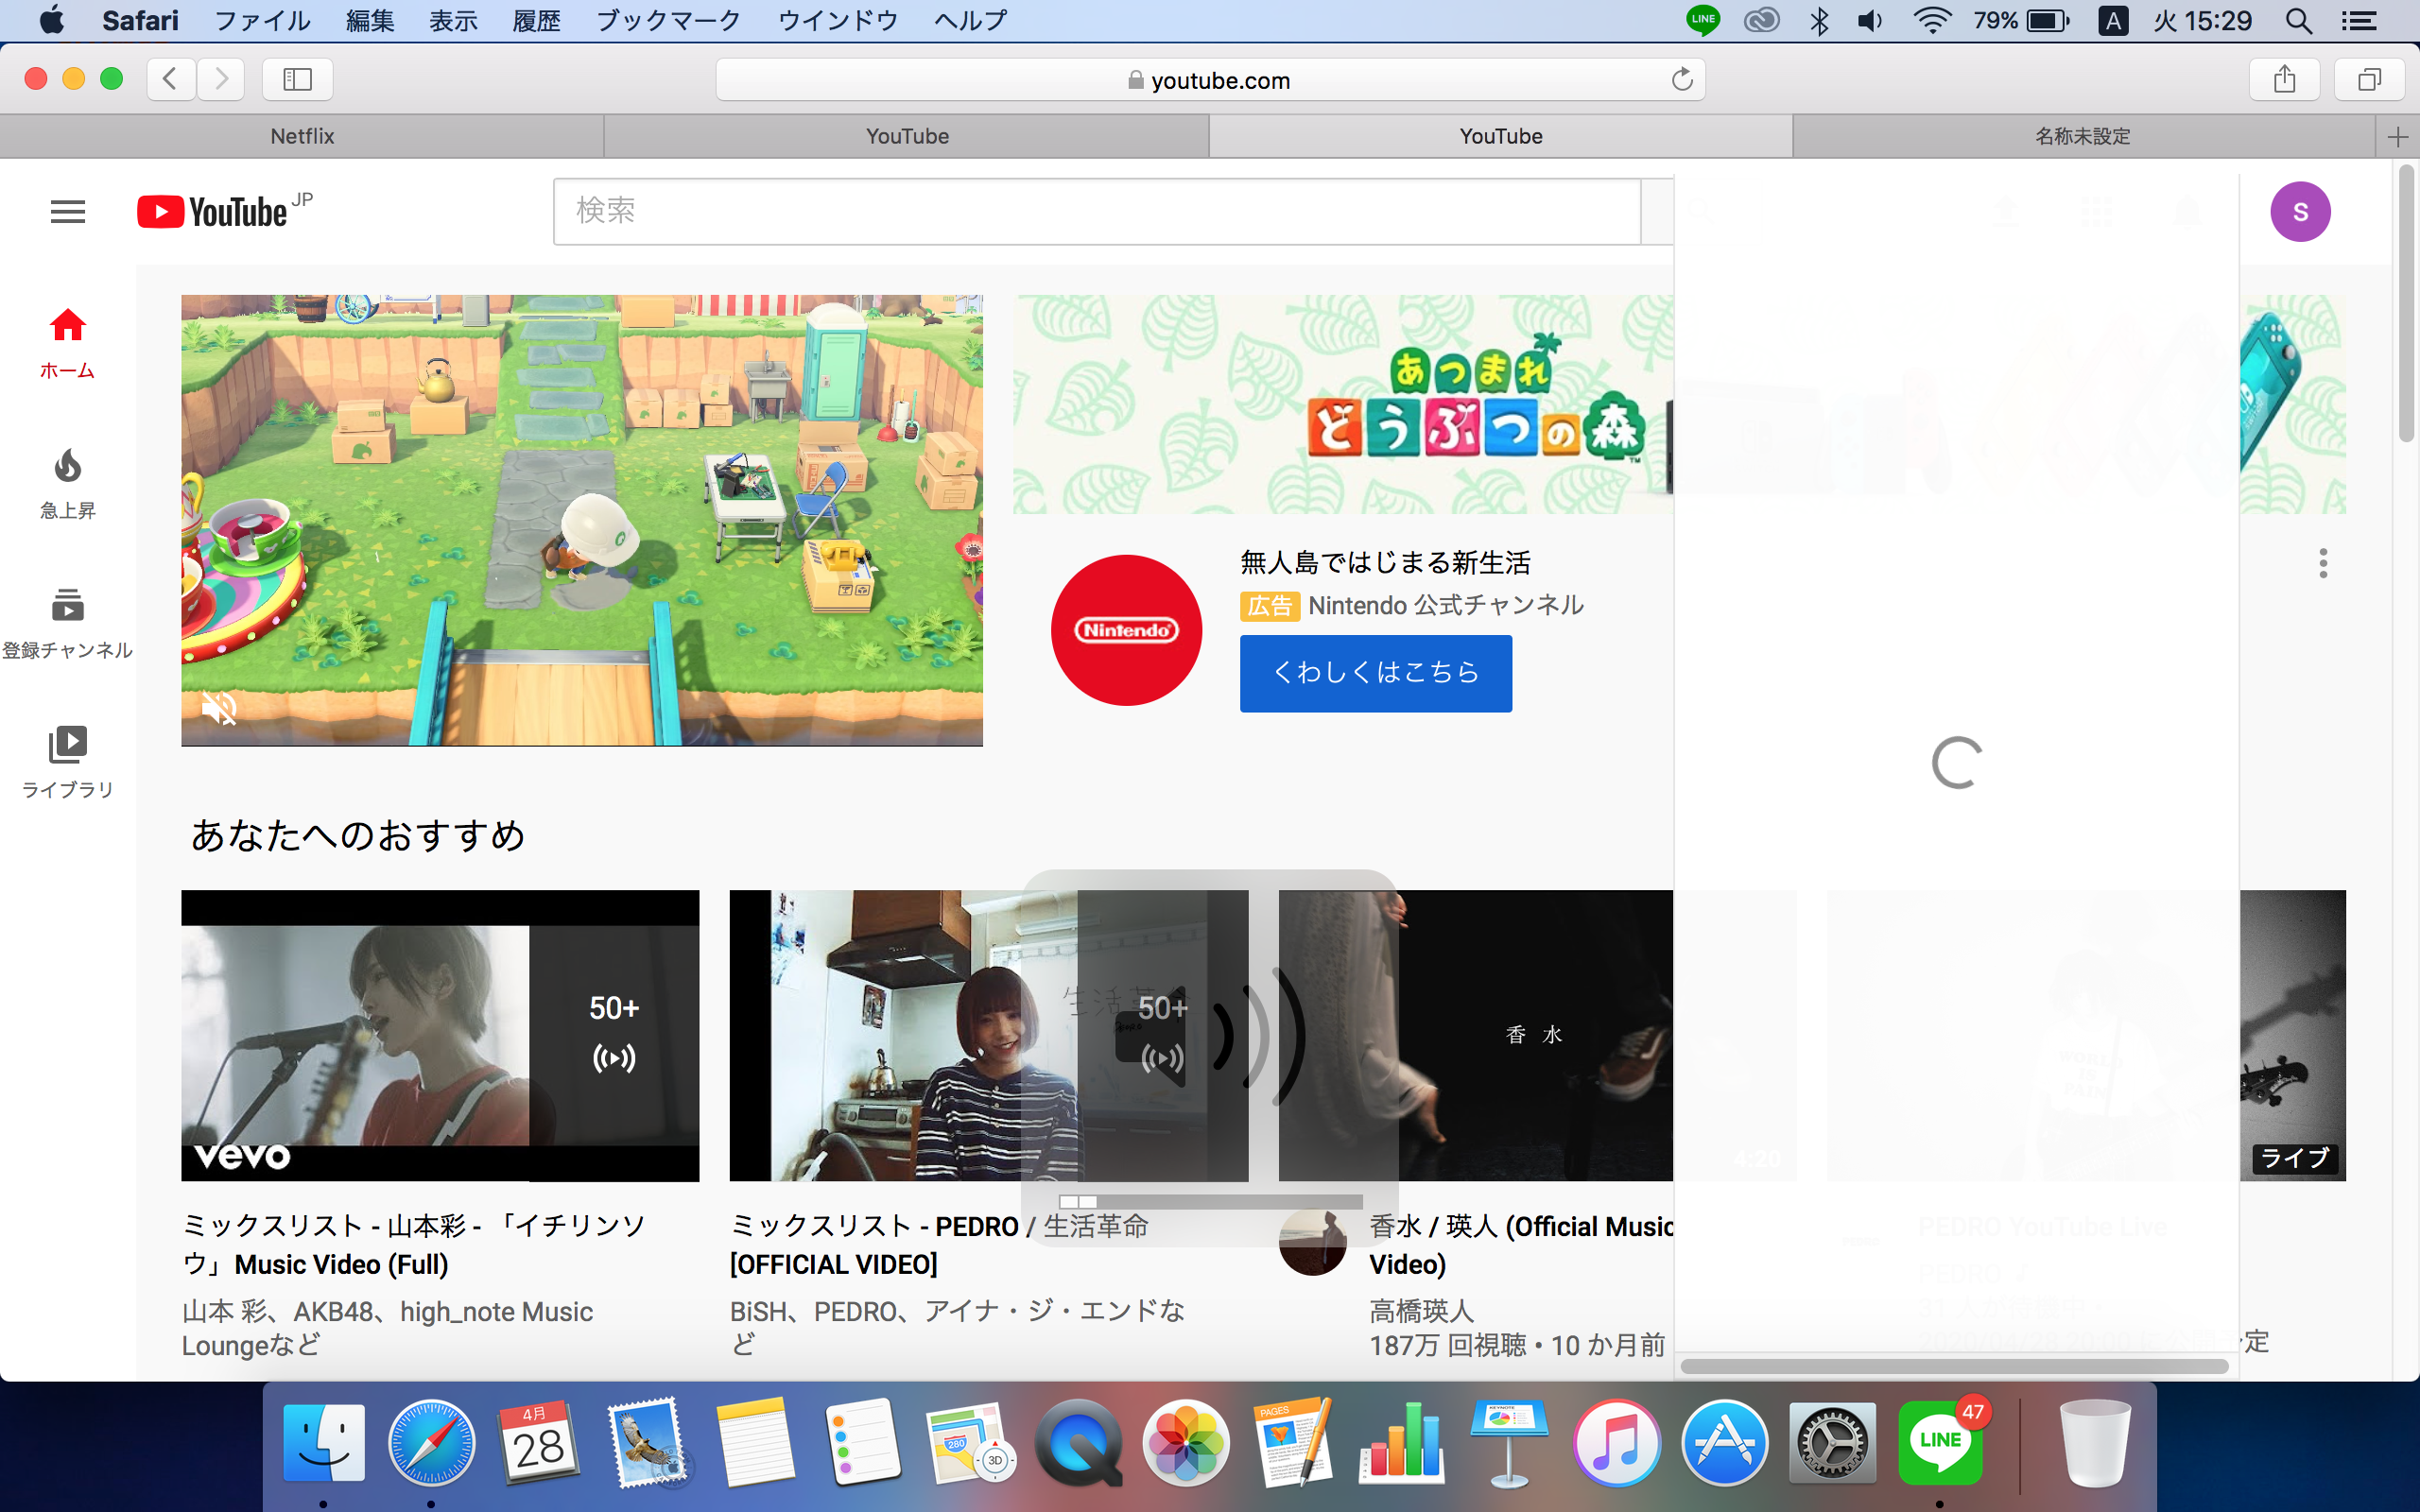The height and width of the screenshot is (1512, 2420).
Task: Open the input source A menu
Action: tap(2112, 21)
